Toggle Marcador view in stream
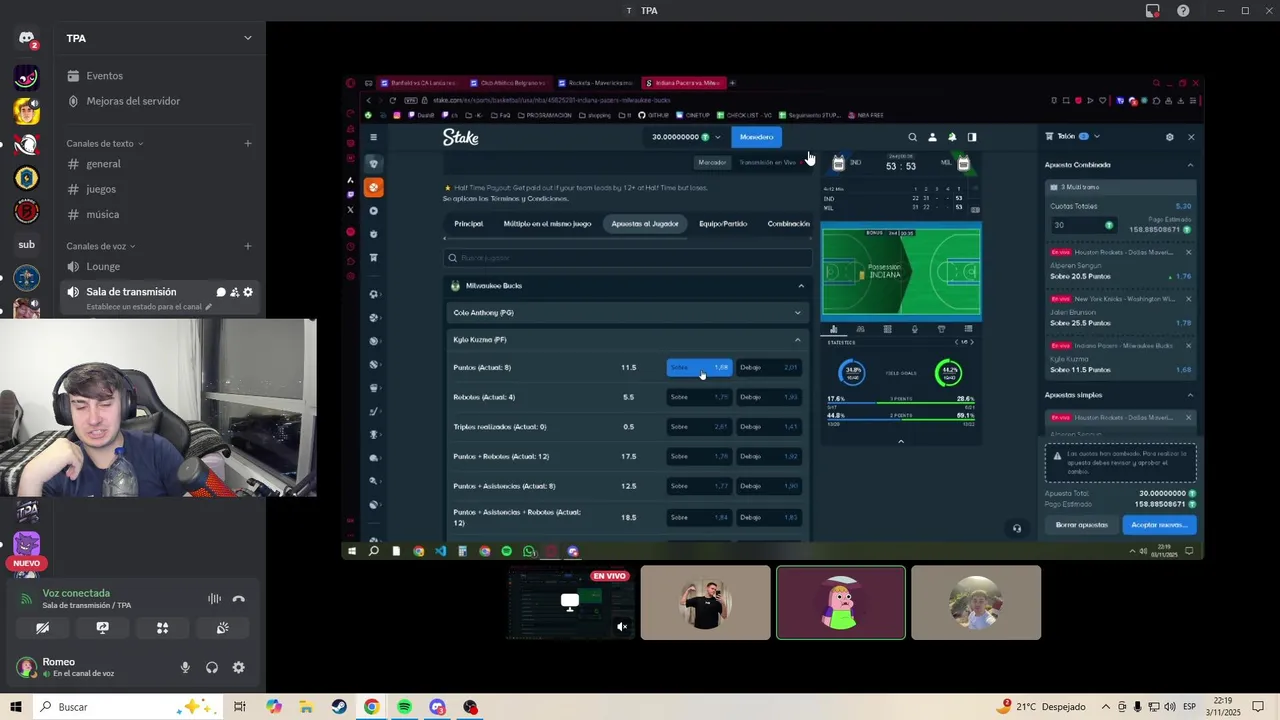 pos(712,162)
